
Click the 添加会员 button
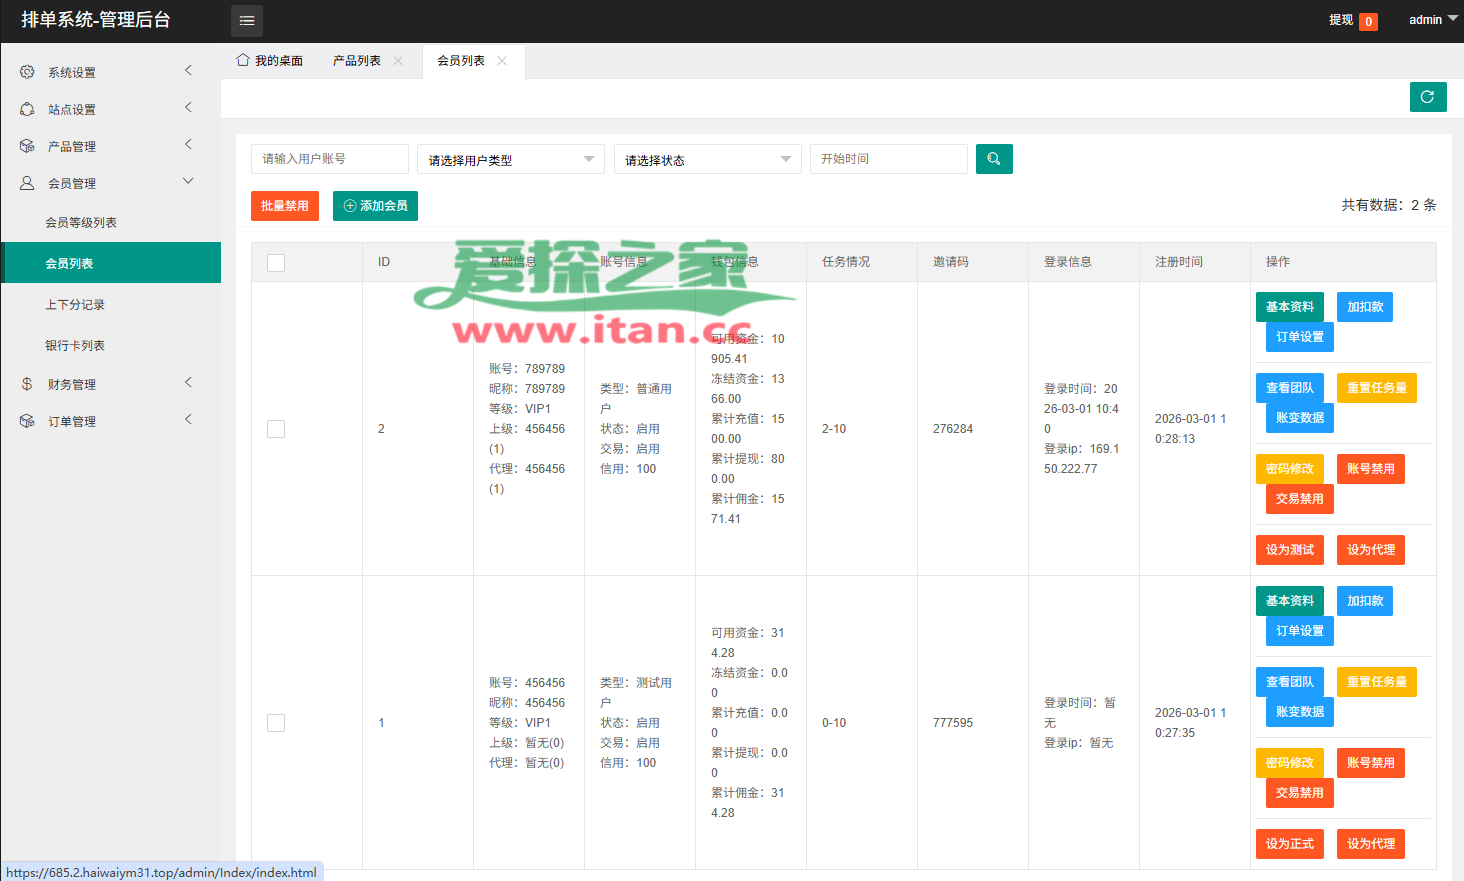(375, 206)
